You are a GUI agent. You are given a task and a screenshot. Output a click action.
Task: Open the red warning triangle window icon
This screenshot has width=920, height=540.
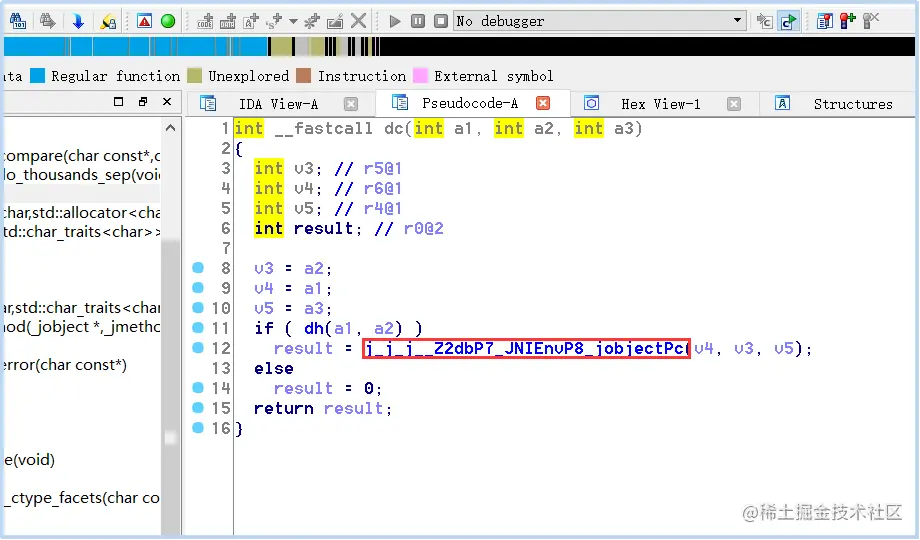click(x=144, y=21)
